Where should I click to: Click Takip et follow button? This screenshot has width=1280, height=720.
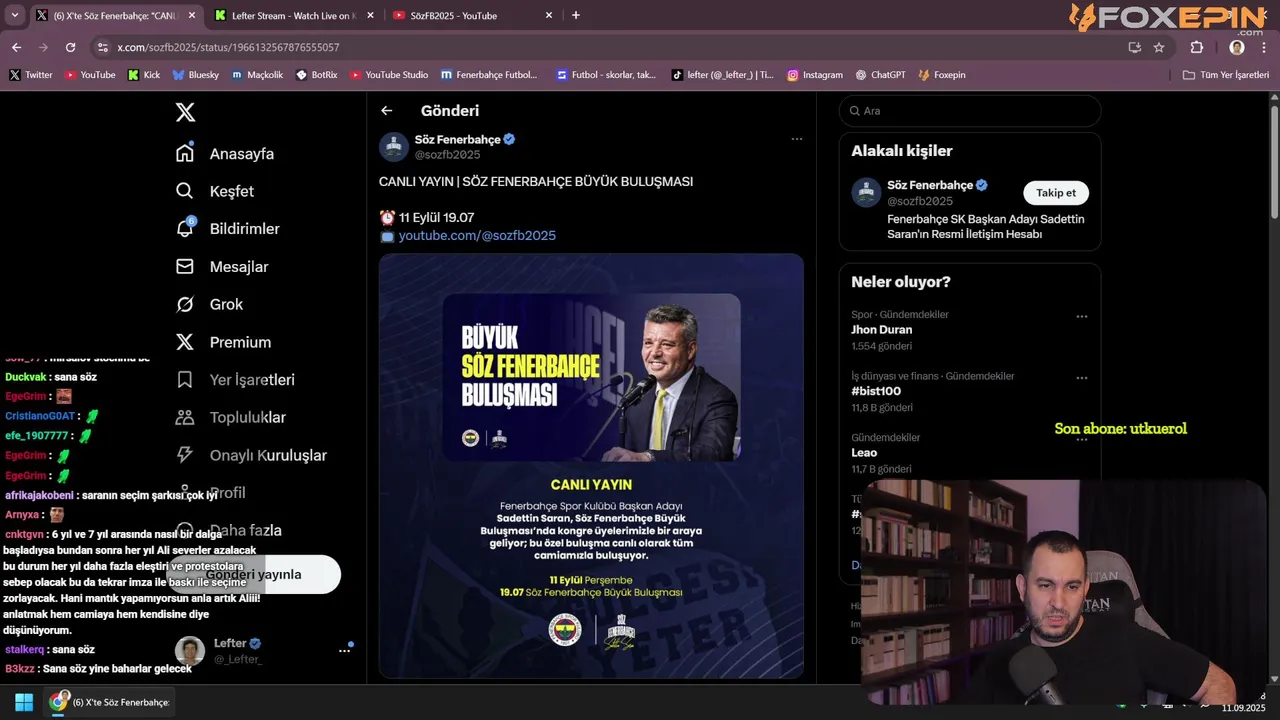coord(1056,193)
